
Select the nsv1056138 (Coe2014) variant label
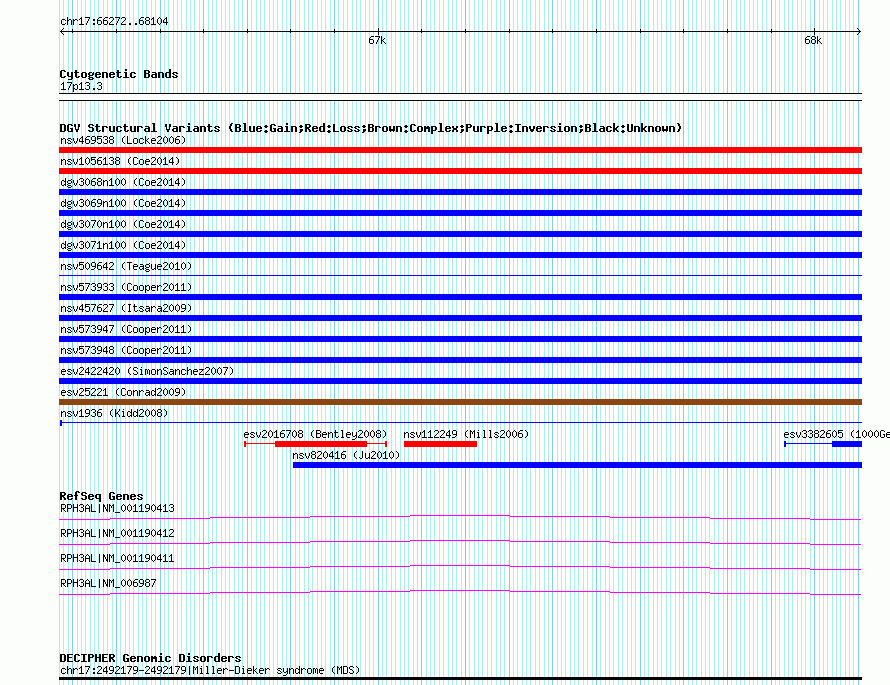[120, 161]
